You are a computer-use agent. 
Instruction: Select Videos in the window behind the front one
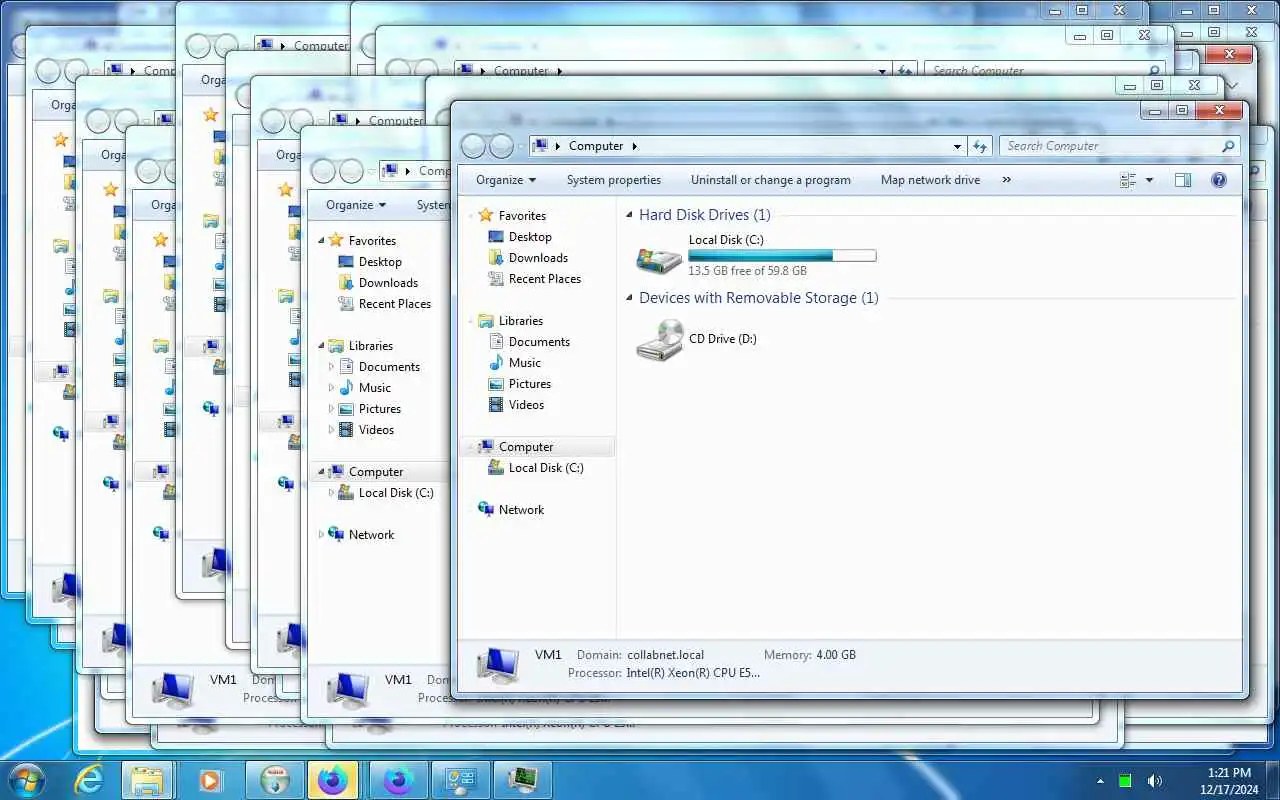click(377, 430)
